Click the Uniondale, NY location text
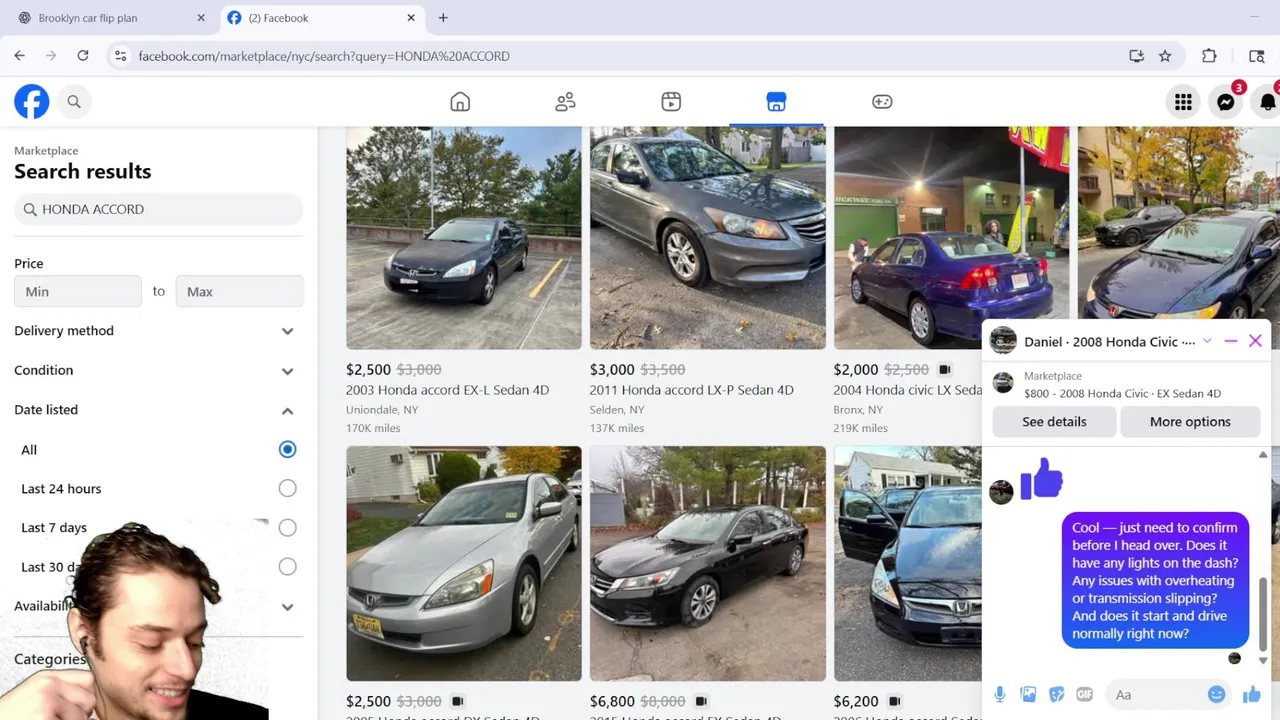The image size is (1280, 720). (382, 410)
